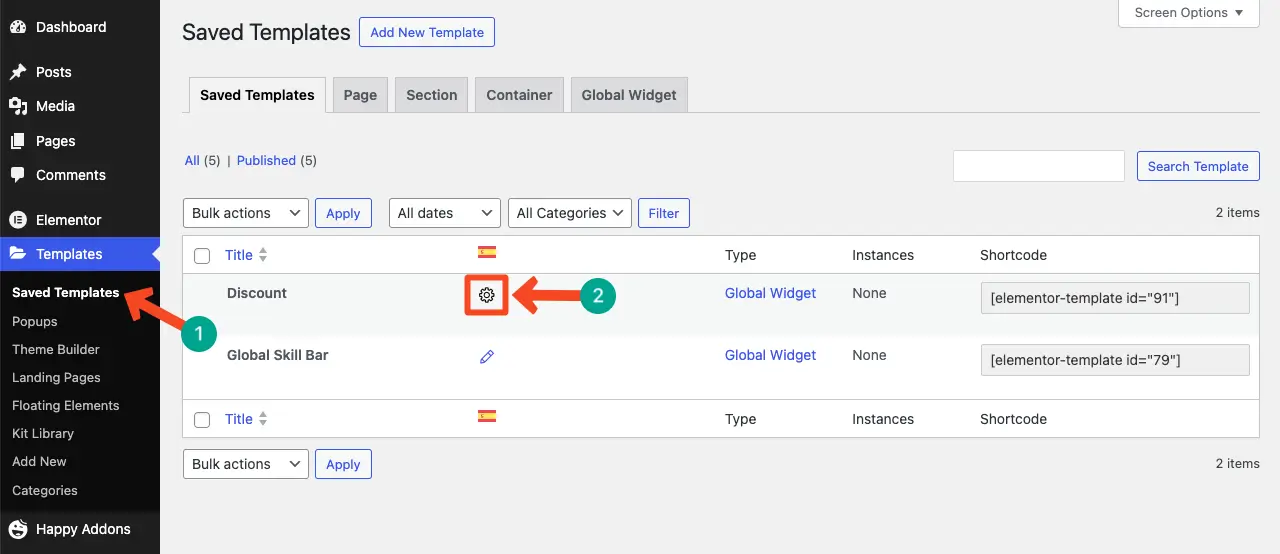
Task: Click the Add New Template button
Action: tap(427, 32)
